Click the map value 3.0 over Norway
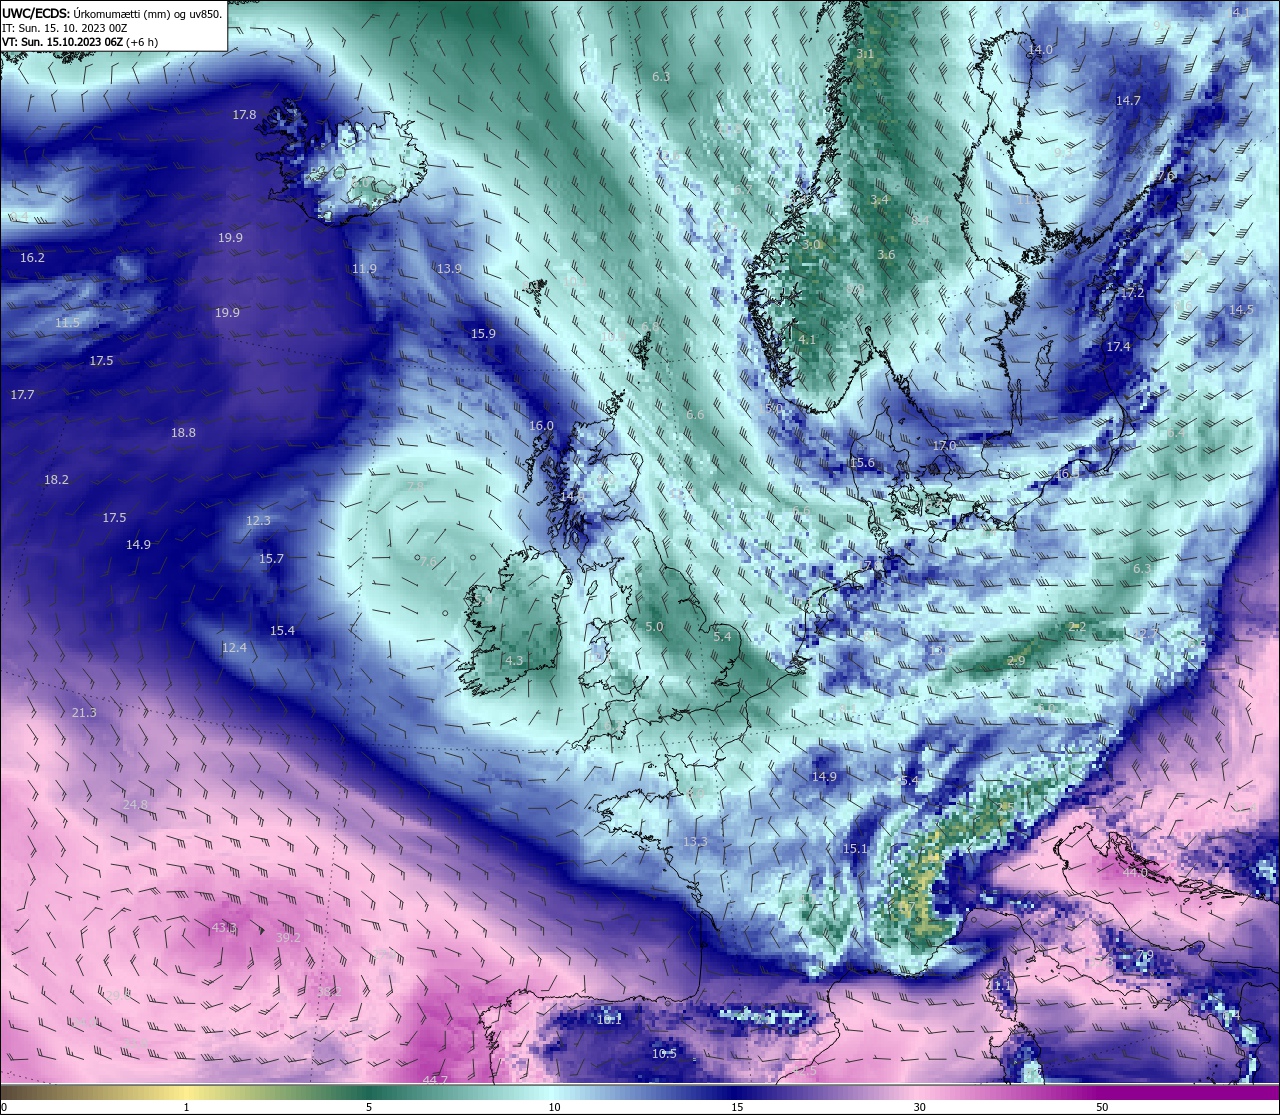 pyautogui.click(x=811, y=245)
